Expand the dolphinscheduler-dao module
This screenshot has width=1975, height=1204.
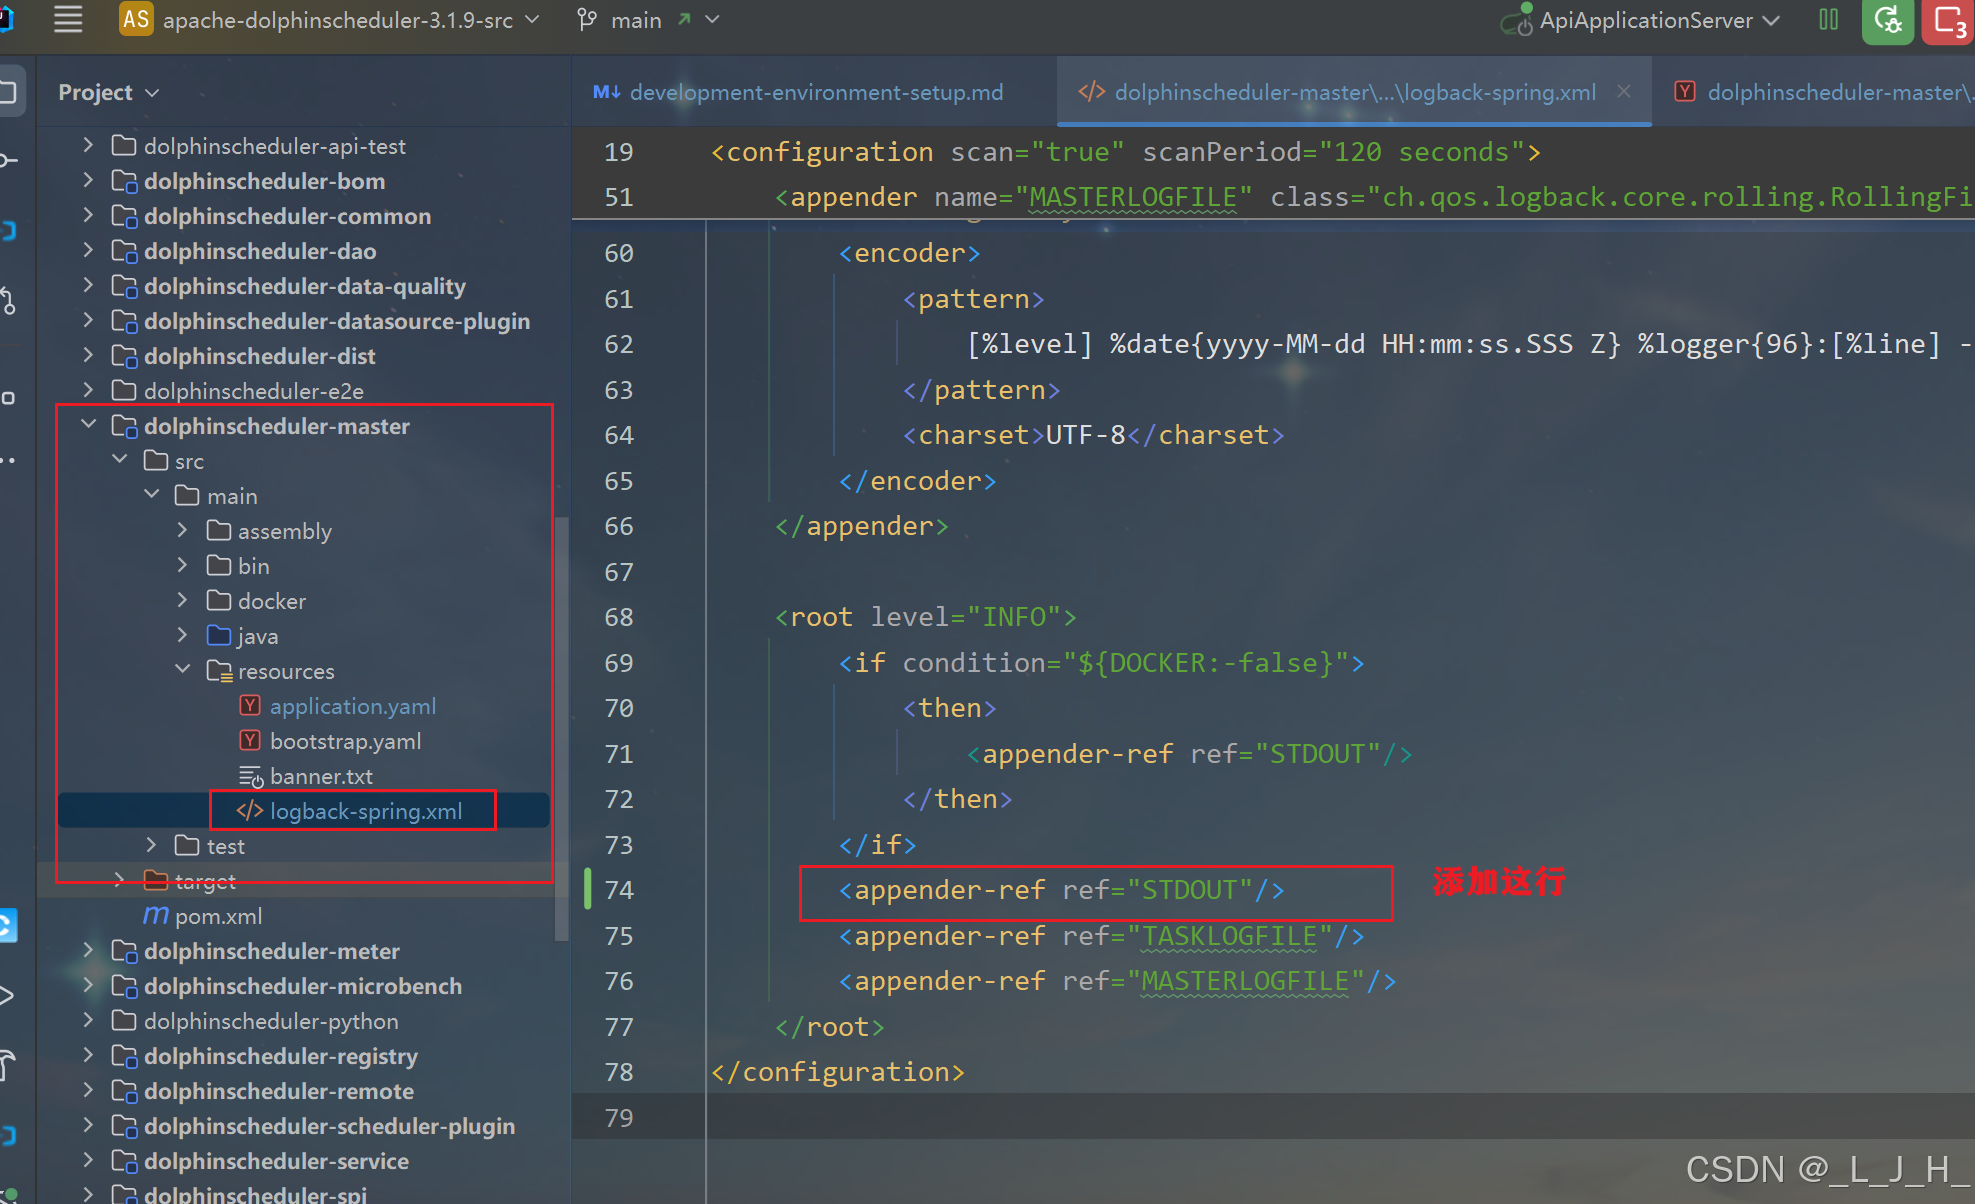(88, 250)
